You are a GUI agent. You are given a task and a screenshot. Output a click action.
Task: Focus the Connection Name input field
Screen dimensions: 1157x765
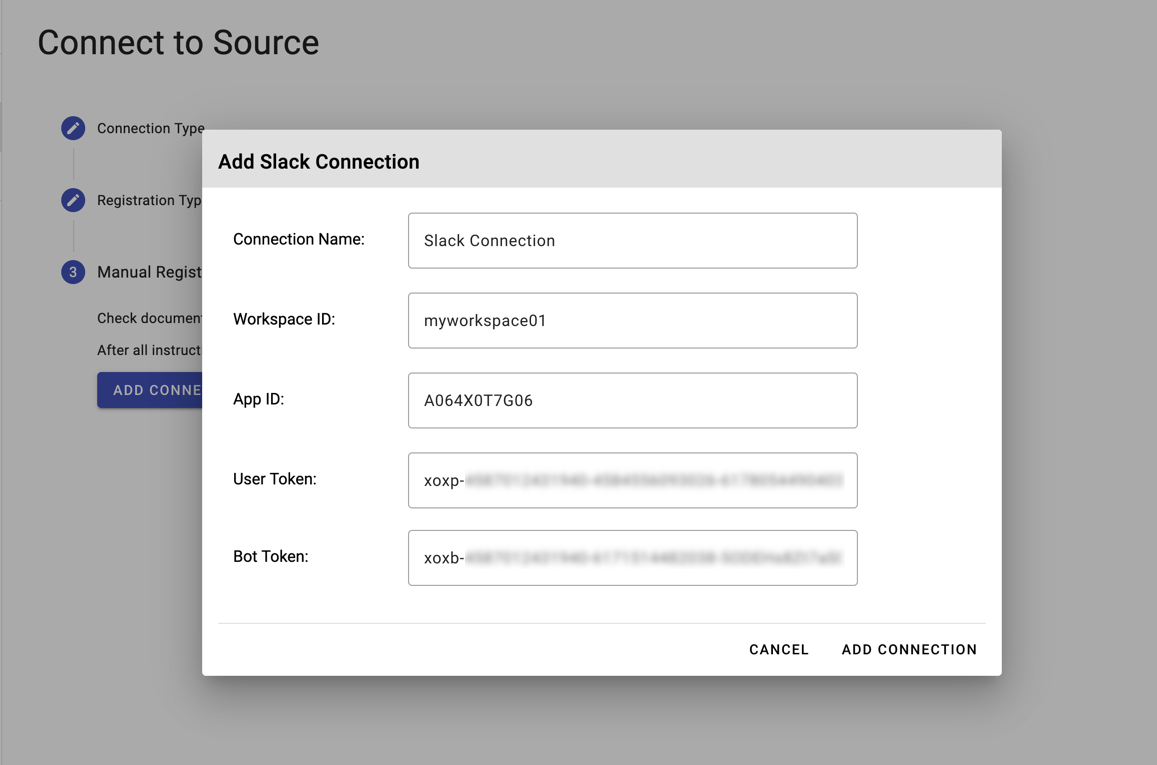[632, 240]
